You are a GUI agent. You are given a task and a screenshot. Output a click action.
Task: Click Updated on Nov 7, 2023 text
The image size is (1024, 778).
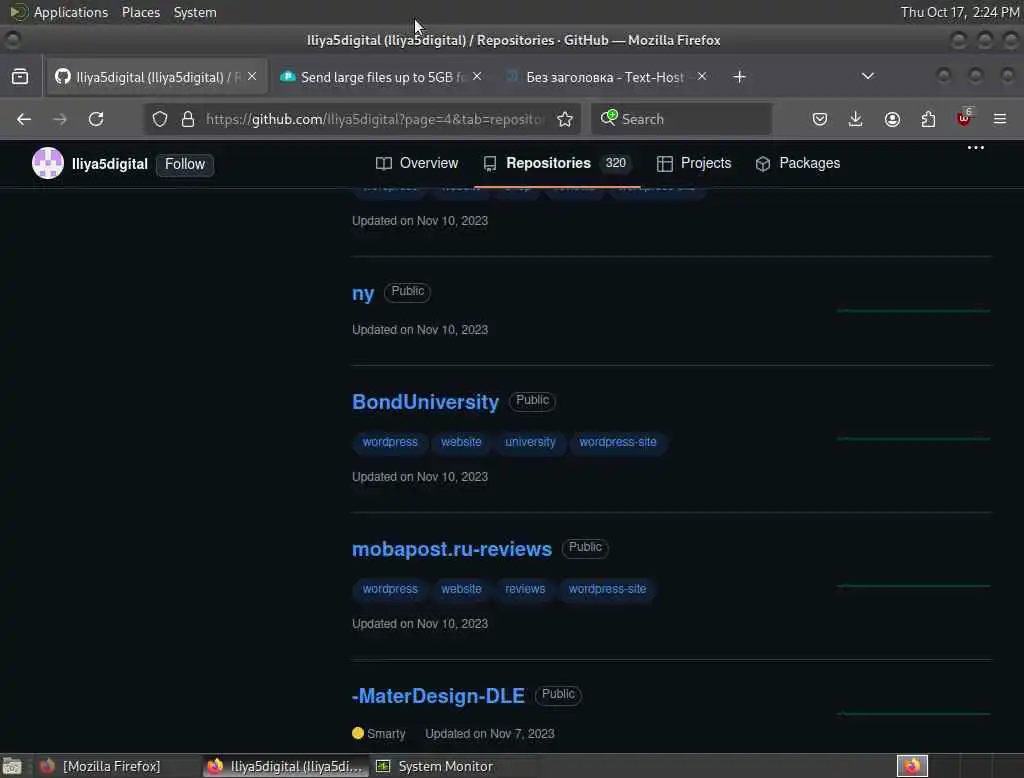490,734
